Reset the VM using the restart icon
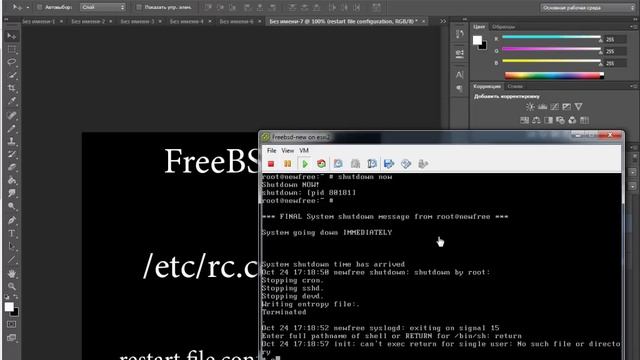This screenshot has height=360, width=640. click(x=321, y=164)
